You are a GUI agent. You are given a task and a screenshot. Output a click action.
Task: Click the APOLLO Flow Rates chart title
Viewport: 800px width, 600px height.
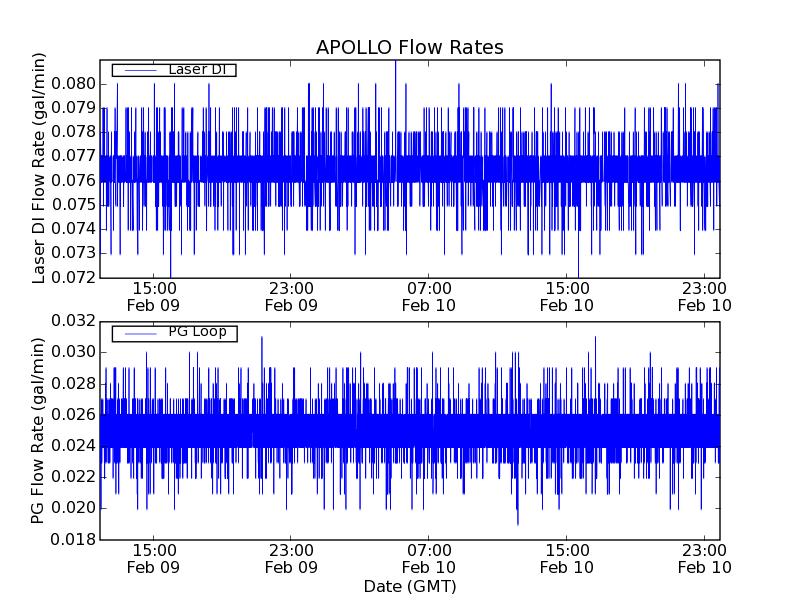[409, 48]
